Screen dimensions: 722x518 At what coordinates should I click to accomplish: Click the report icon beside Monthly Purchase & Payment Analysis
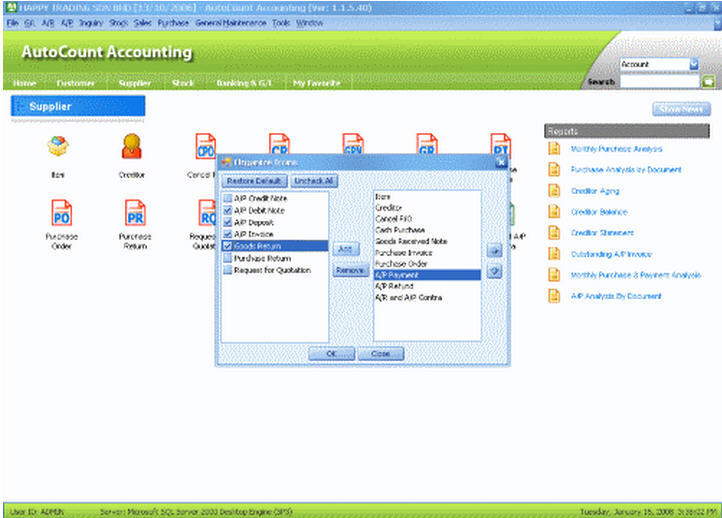point(554,275)
